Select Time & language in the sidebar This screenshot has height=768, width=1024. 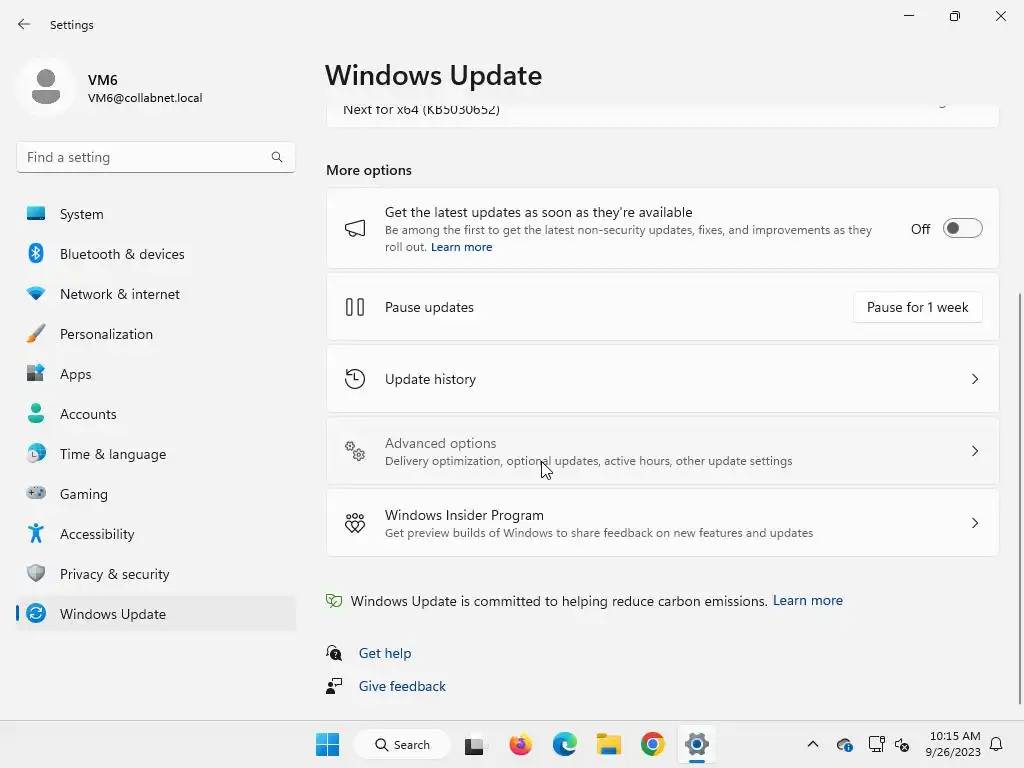coord(156,453)
